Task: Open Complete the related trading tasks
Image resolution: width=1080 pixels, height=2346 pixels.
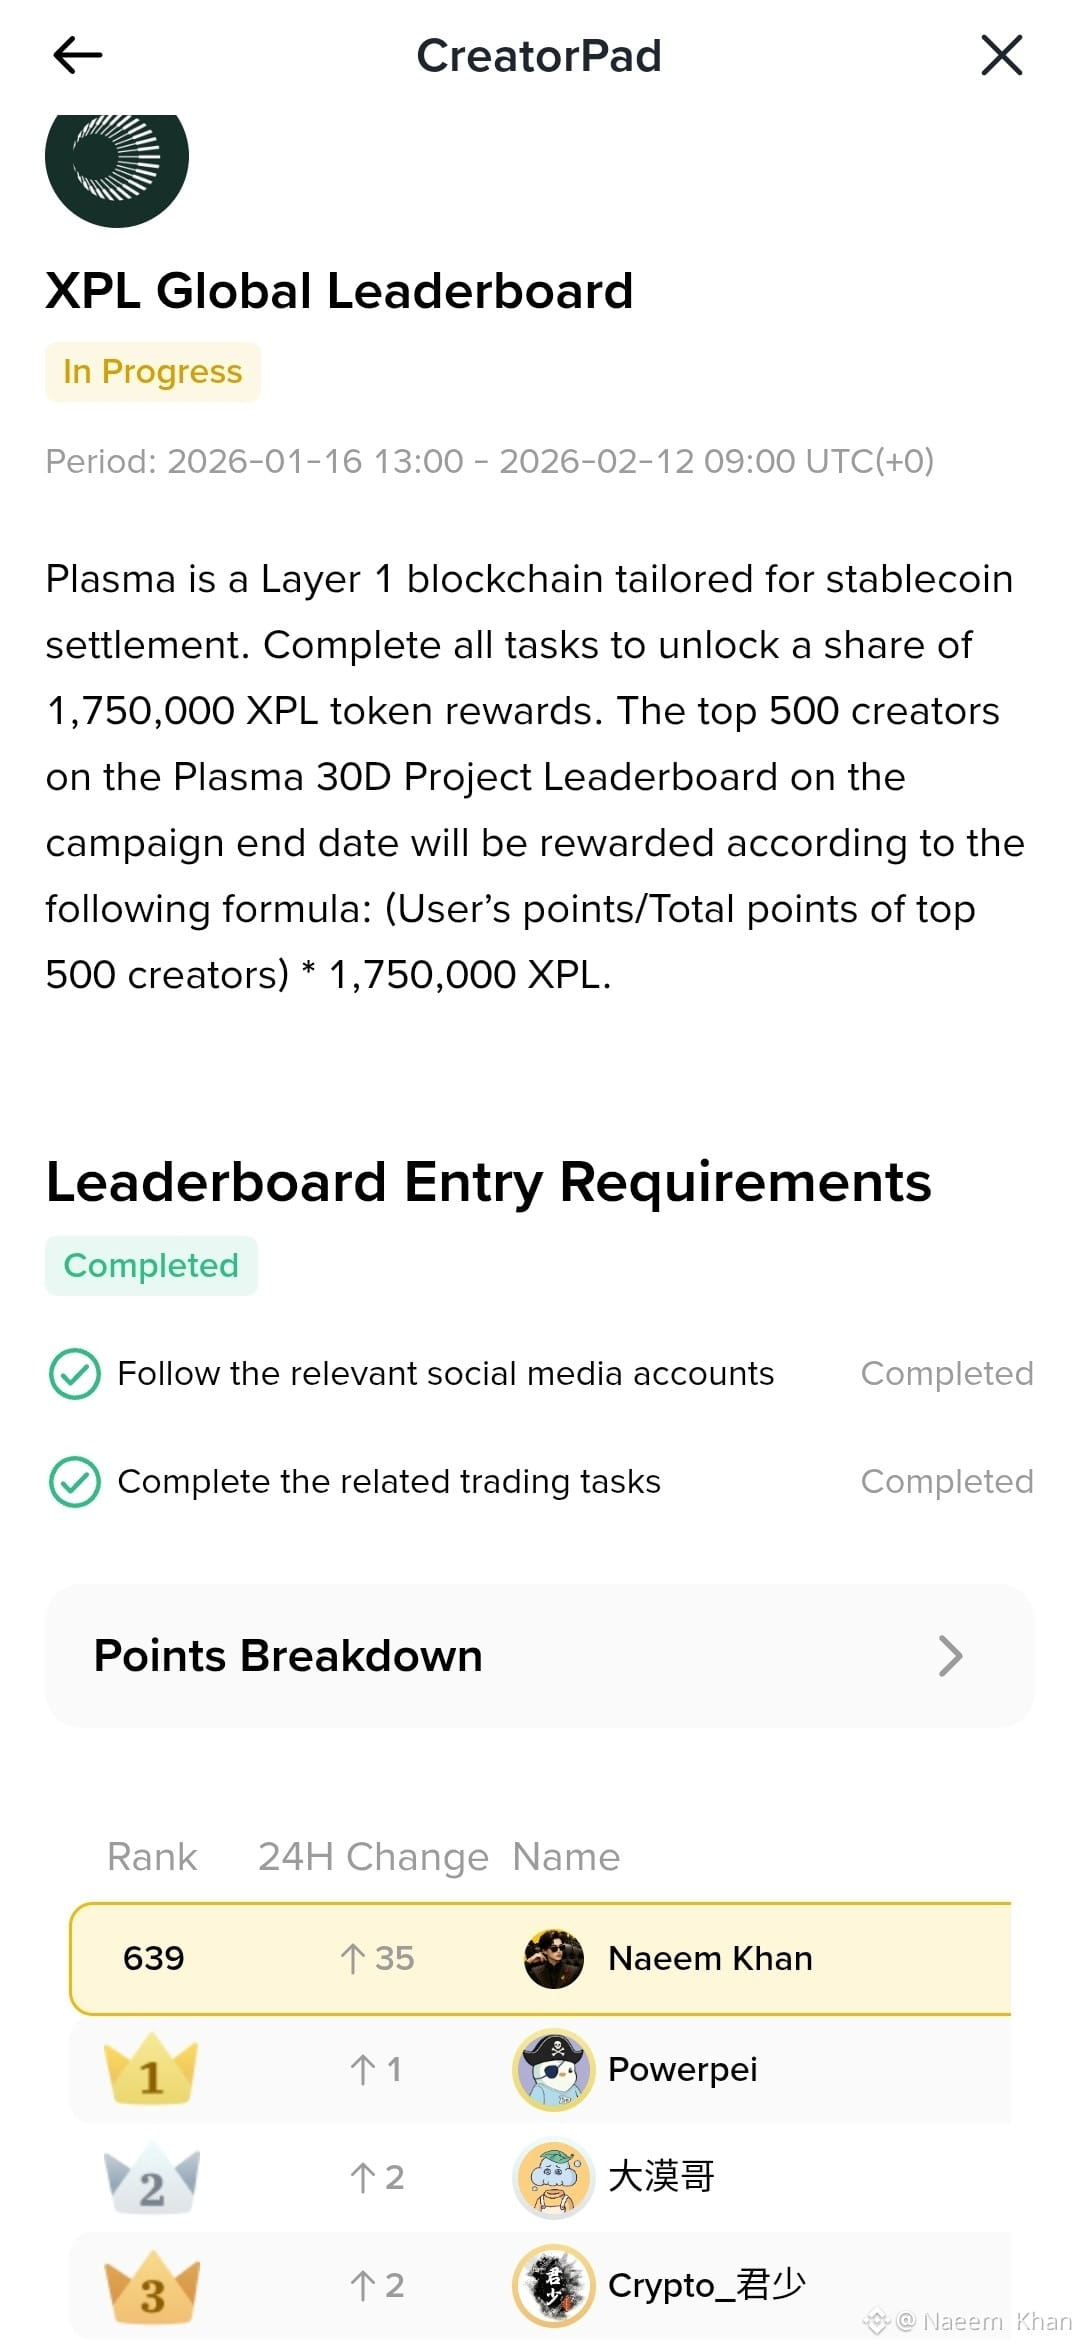Action: 389,1482
